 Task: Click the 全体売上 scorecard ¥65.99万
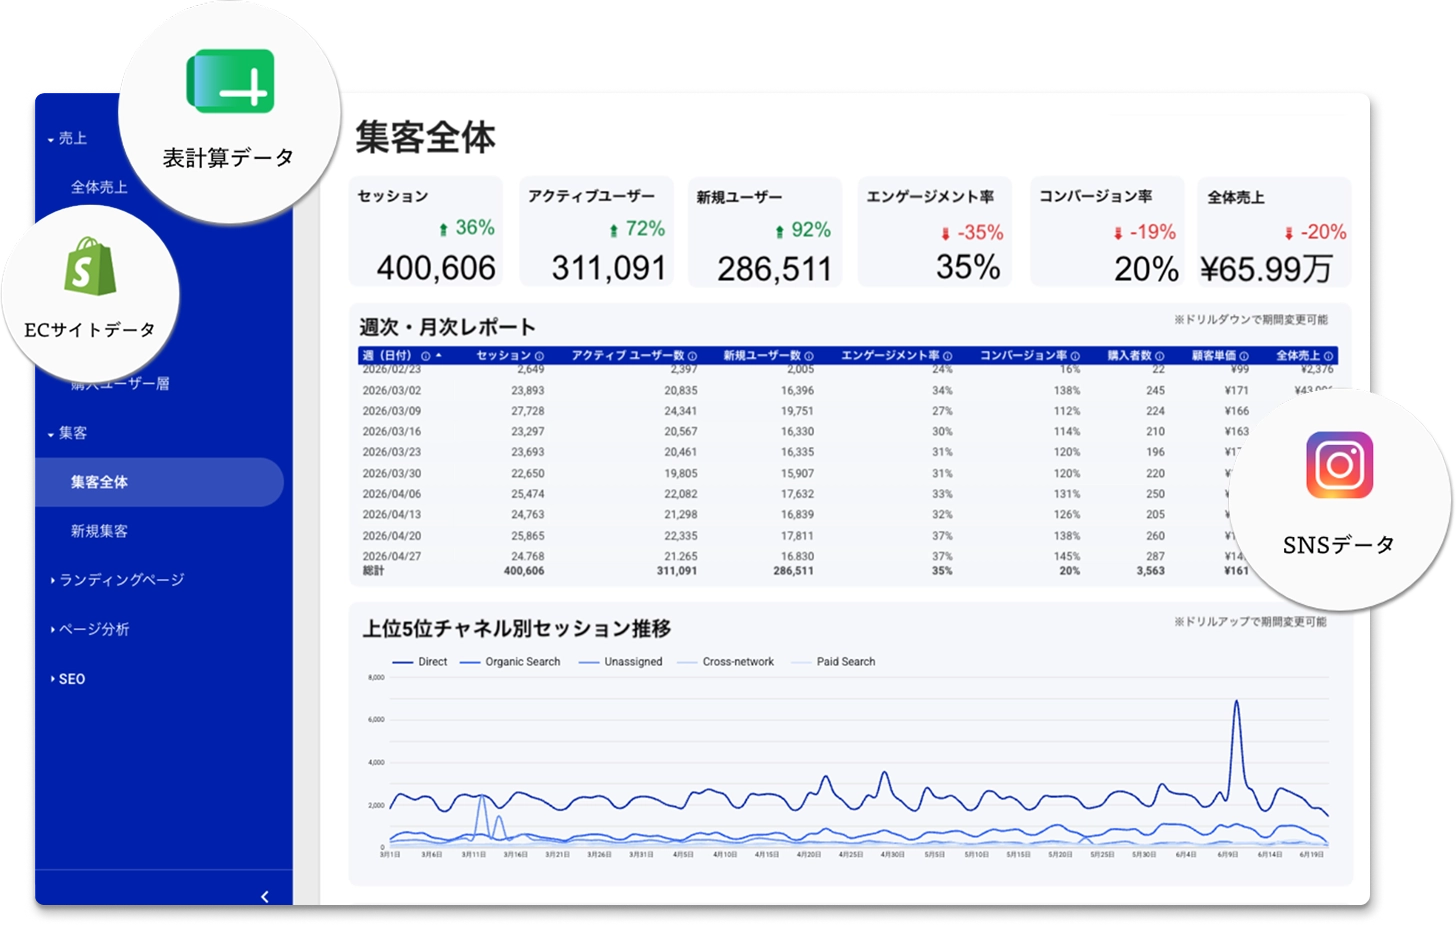[x=1266, y=269]
